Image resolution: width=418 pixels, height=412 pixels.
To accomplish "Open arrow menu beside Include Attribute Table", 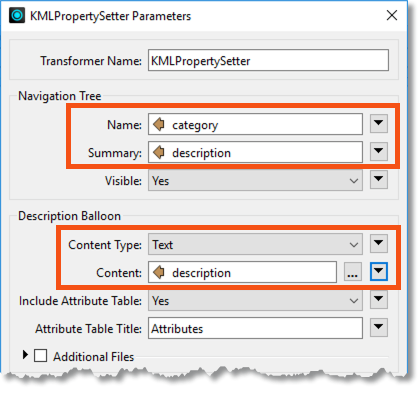I will click(x=379, y=300).
